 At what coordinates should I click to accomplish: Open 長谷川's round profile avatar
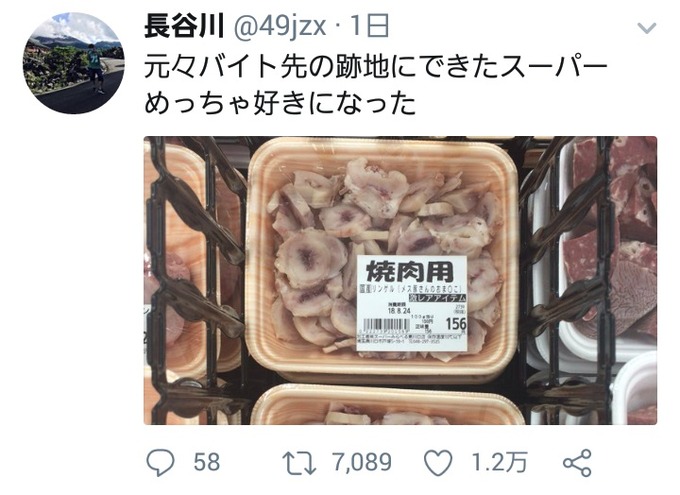74,63
